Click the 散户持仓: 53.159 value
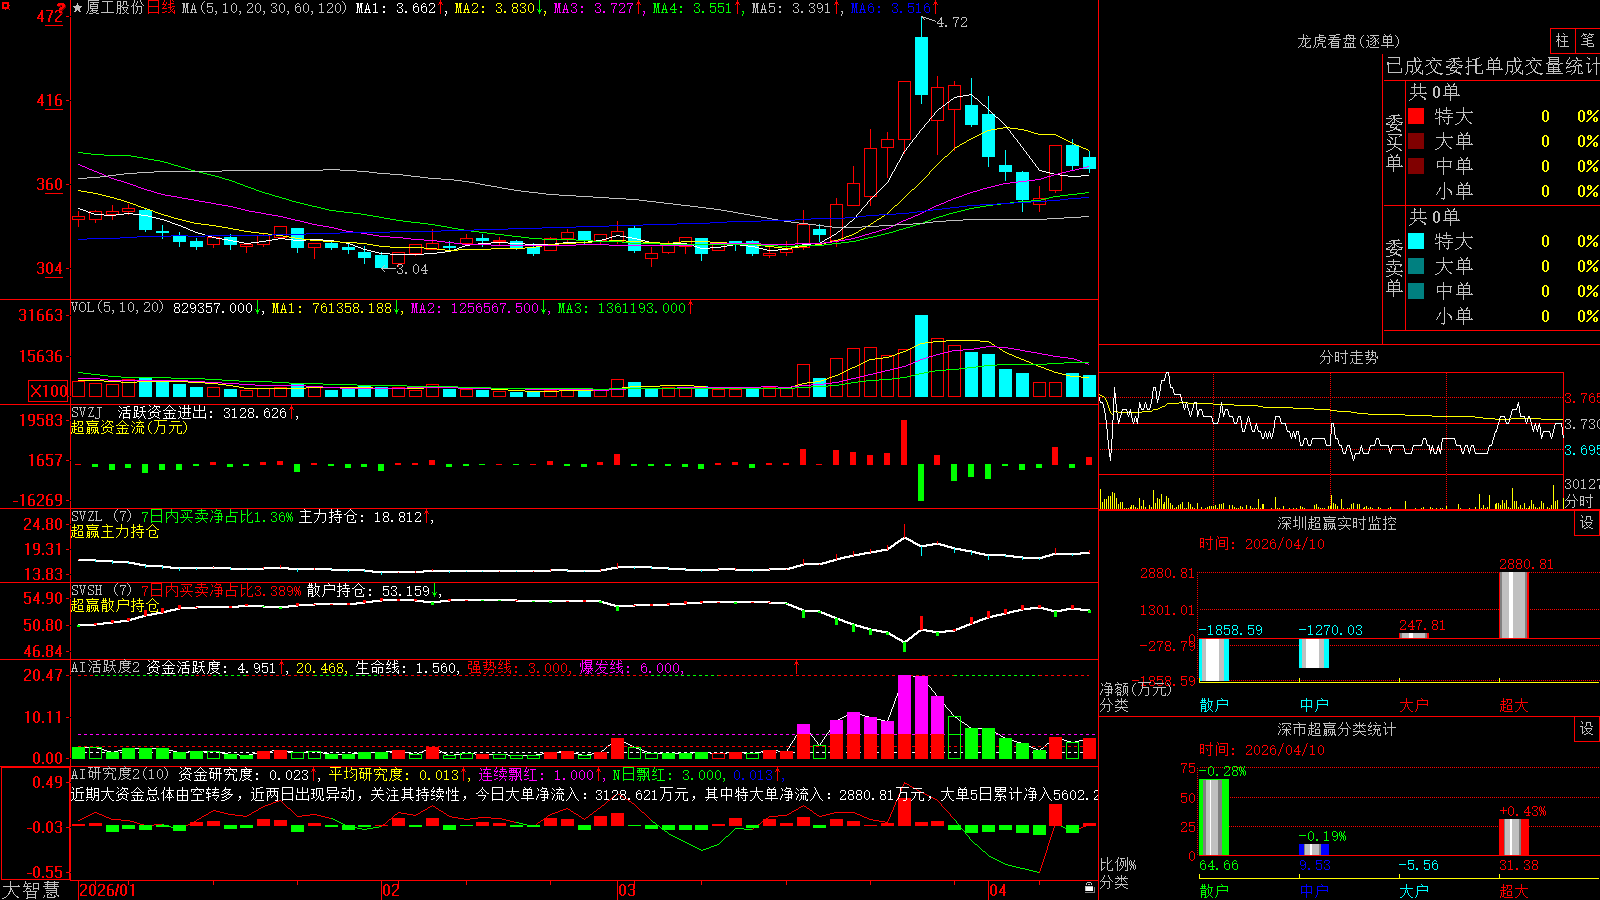Viewport: 1600px width, 900px height. [x=368, y=591]
